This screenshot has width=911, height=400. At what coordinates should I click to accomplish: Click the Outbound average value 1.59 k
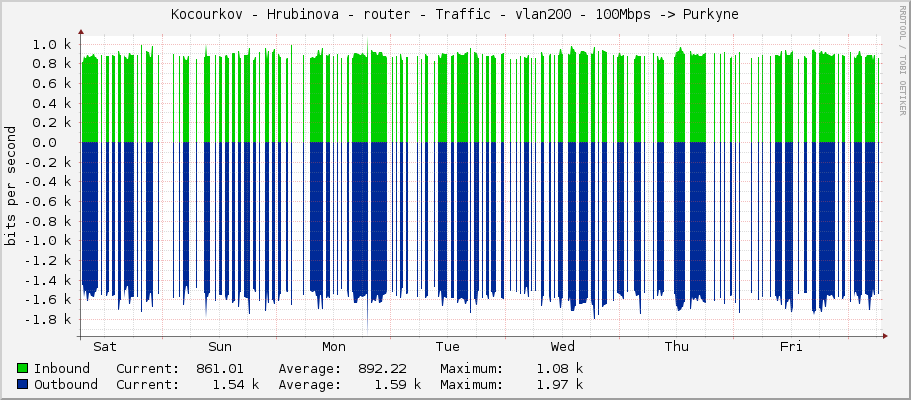coord(397,384)
